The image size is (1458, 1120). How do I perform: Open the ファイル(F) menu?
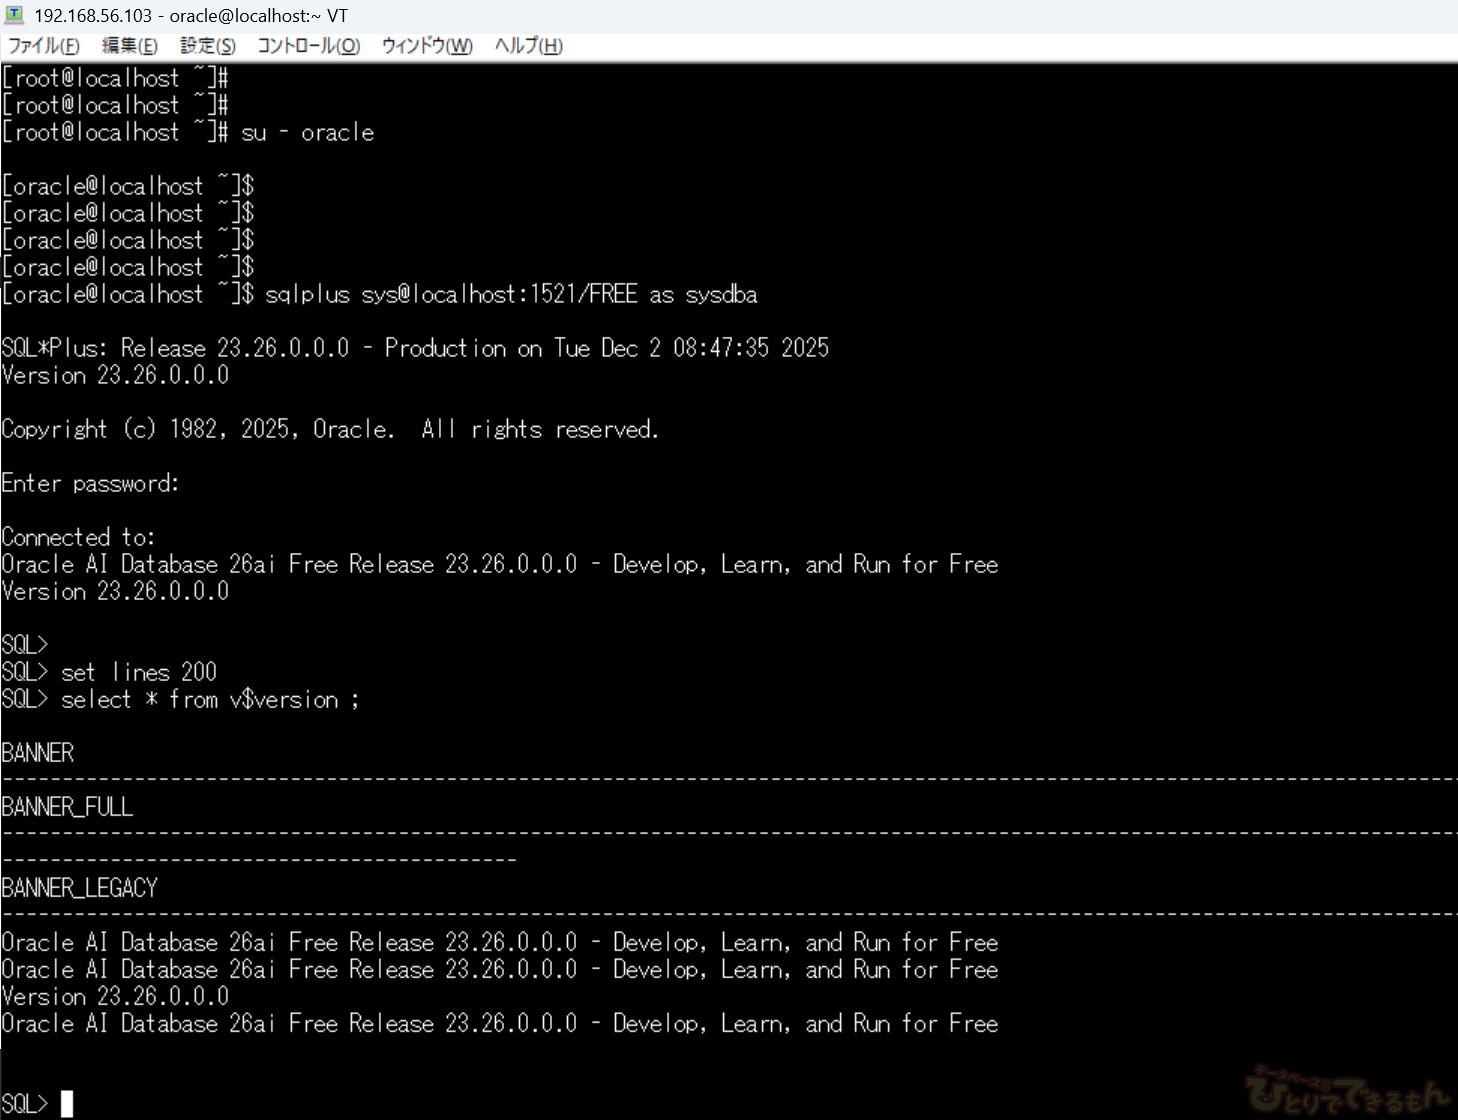(x=43, y=46)
